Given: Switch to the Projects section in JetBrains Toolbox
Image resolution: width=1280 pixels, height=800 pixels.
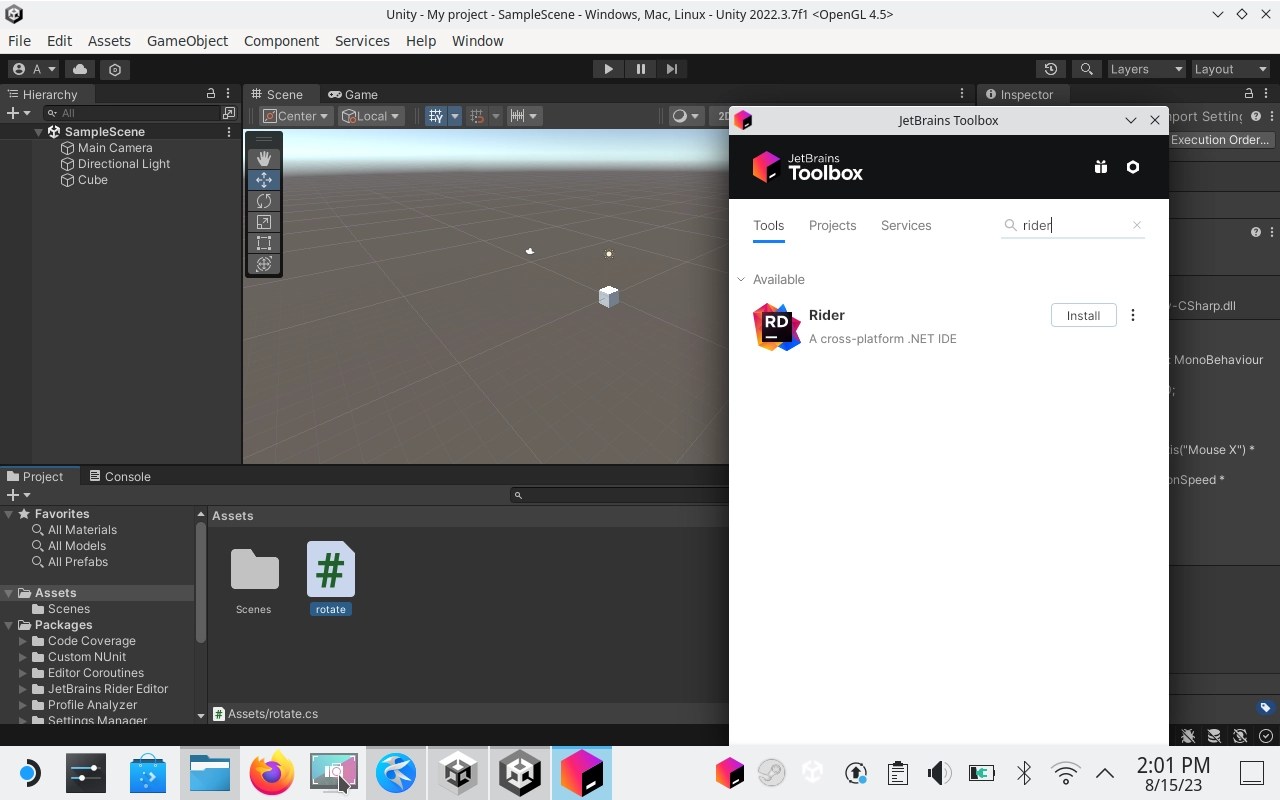Looking at the screenshot, I should pos(832,225).
